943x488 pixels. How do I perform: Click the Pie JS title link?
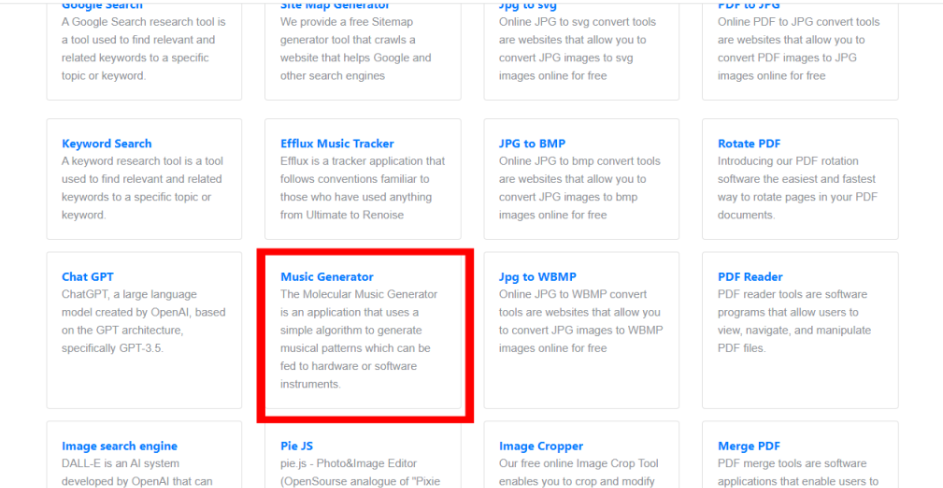coord(297,446)
